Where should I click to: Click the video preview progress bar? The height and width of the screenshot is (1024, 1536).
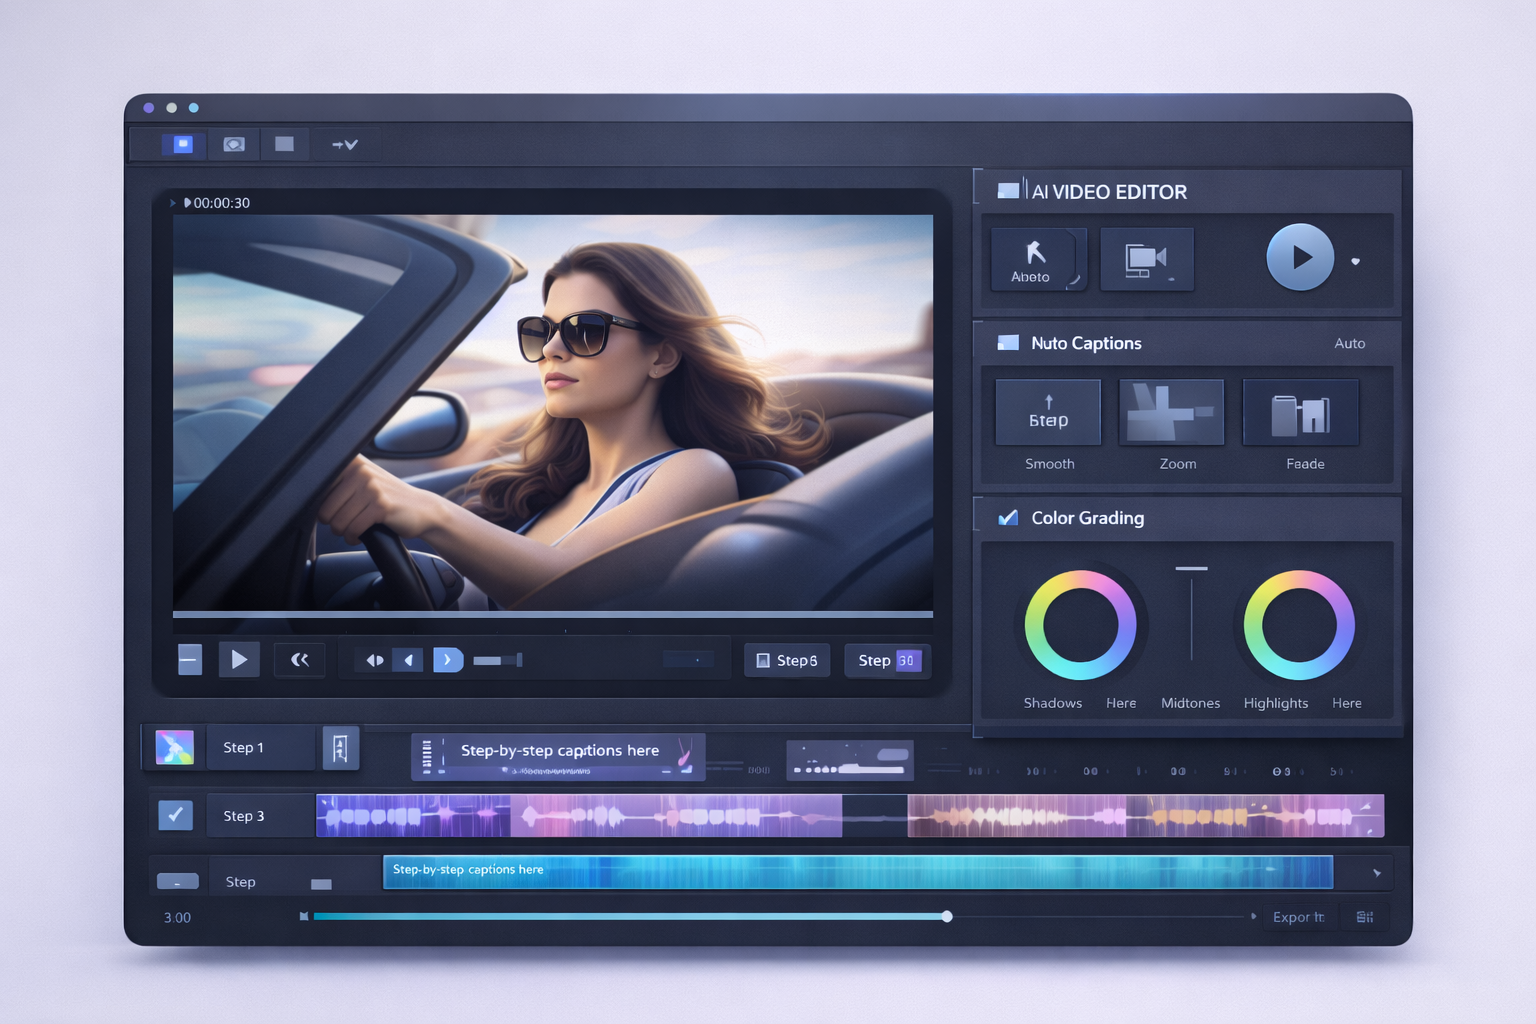(x=553, y=614)
